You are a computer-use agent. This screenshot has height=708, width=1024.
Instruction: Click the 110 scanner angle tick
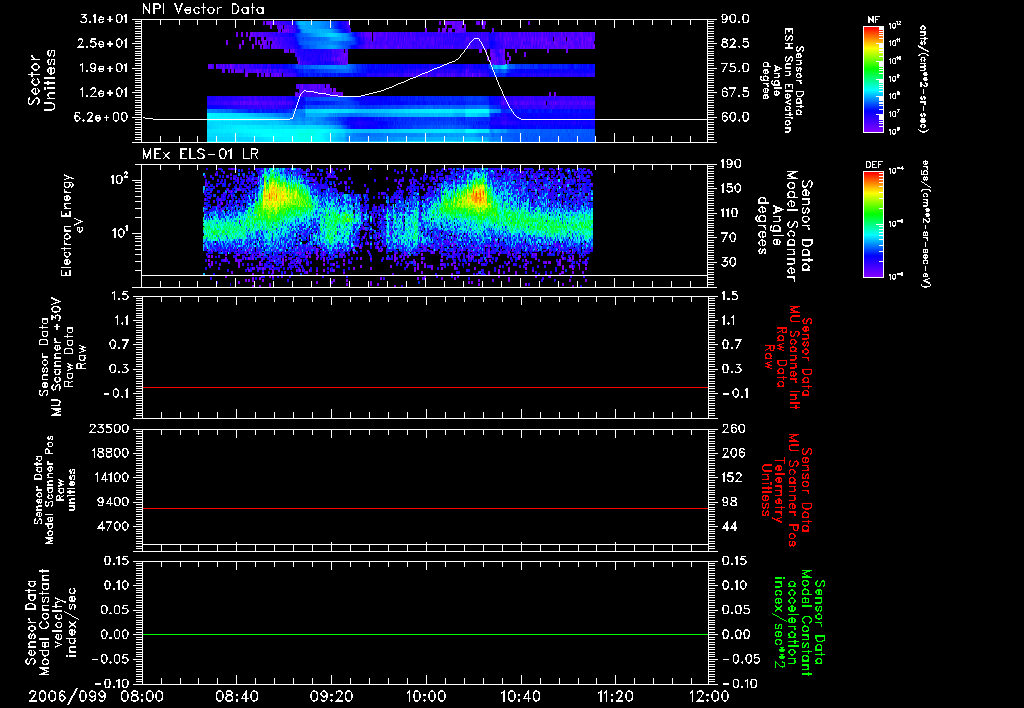click(x=731, y=214)
